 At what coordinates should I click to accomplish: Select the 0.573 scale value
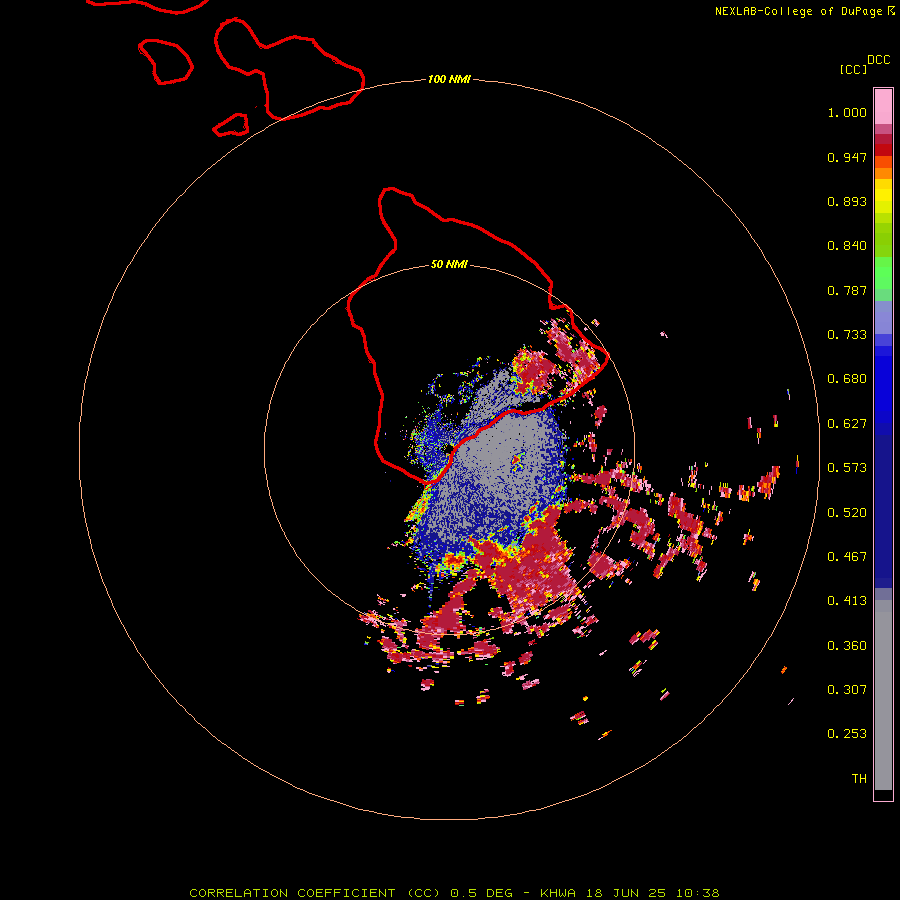pyautogui.click(x=847, y=468)
